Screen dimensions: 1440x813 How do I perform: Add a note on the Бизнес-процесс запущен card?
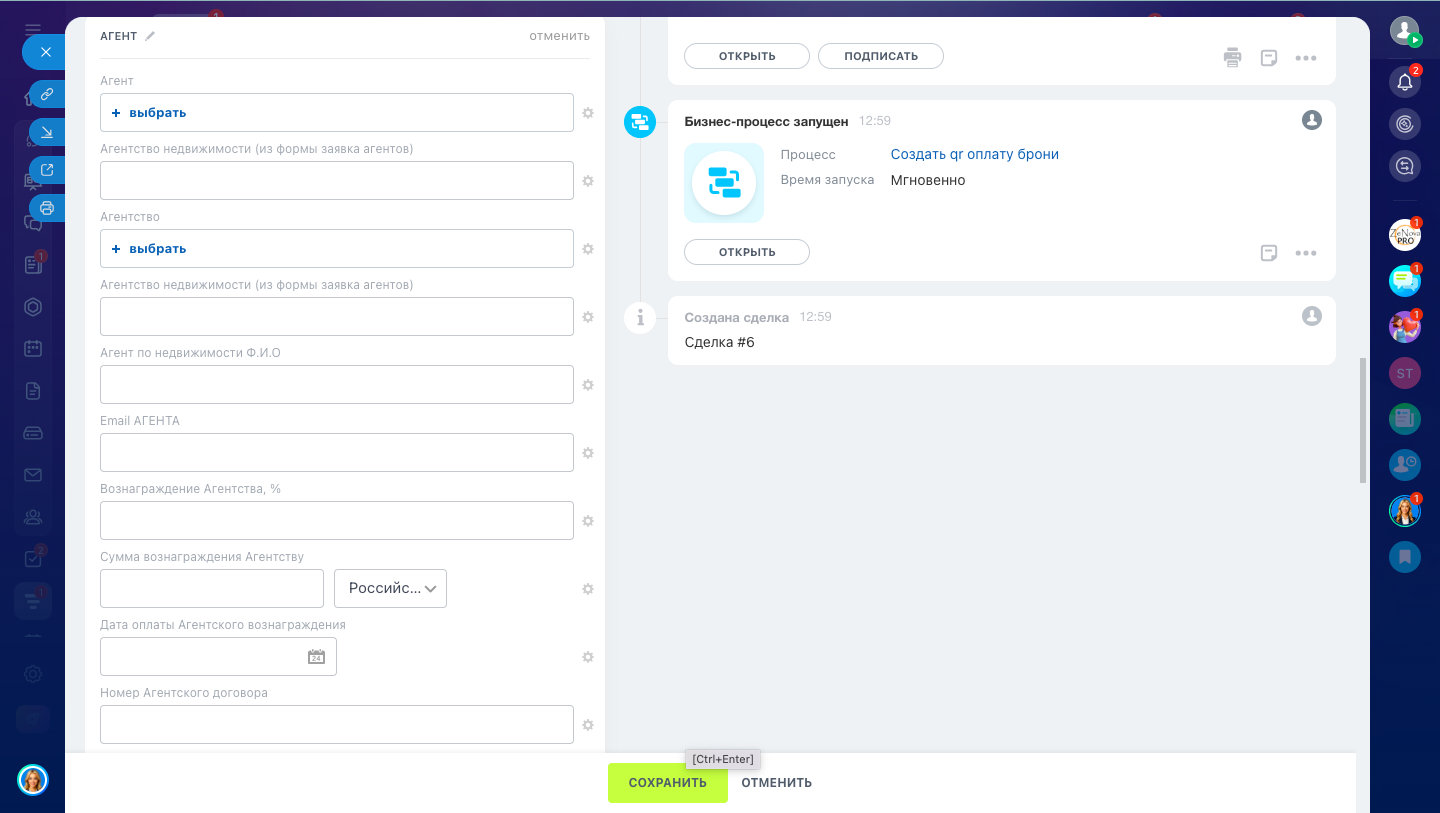click(1269, 253)
